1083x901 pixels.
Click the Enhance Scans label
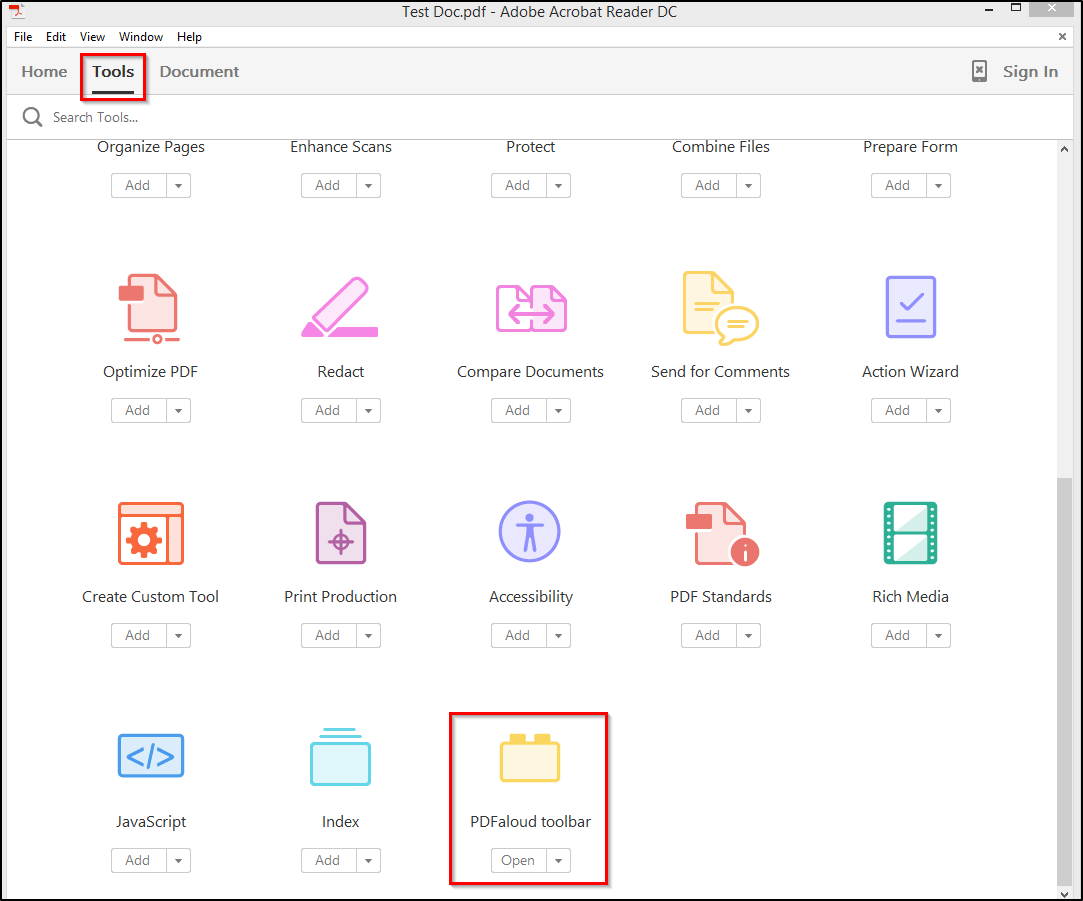[341, 146]
